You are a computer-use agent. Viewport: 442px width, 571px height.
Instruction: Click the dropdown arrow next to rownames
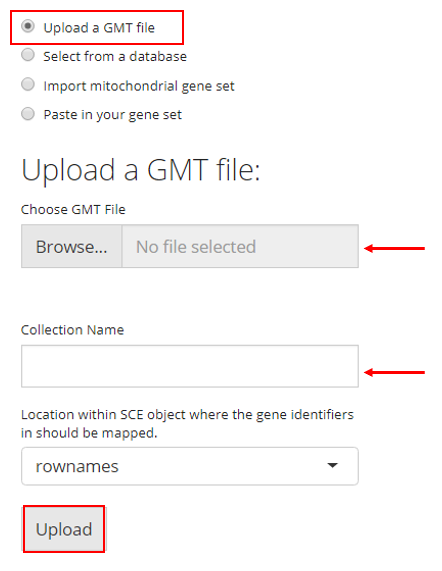click(332, 465)
